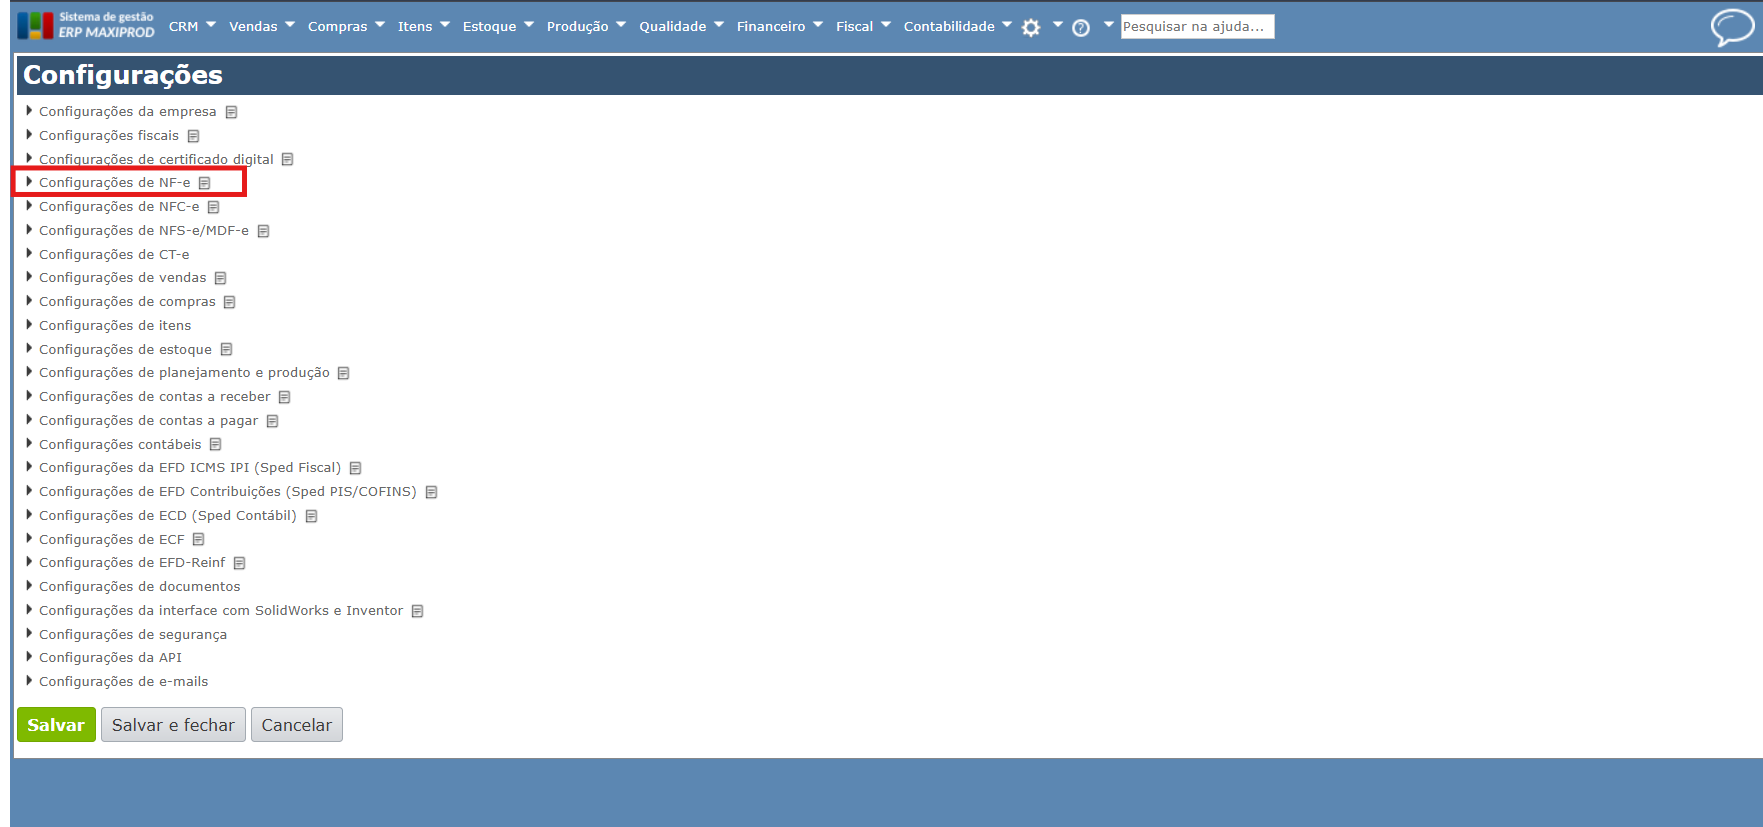
Task: Expand Configurações de NF-e section
Action: pyautogui.click(x=29, y=182)
